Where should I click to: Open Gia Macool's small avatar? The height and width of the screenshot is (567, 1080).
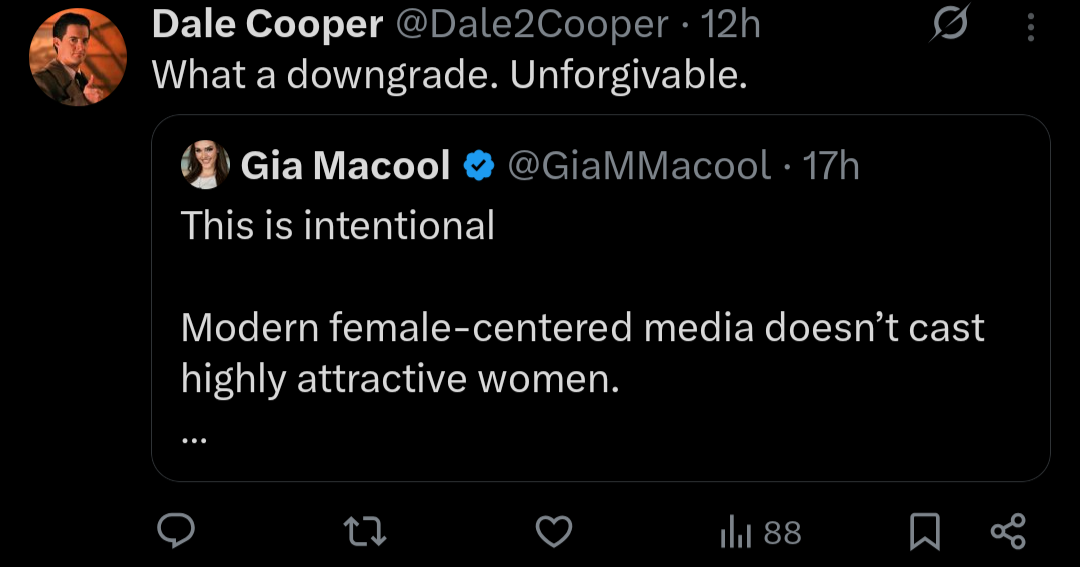coord(205,165)
